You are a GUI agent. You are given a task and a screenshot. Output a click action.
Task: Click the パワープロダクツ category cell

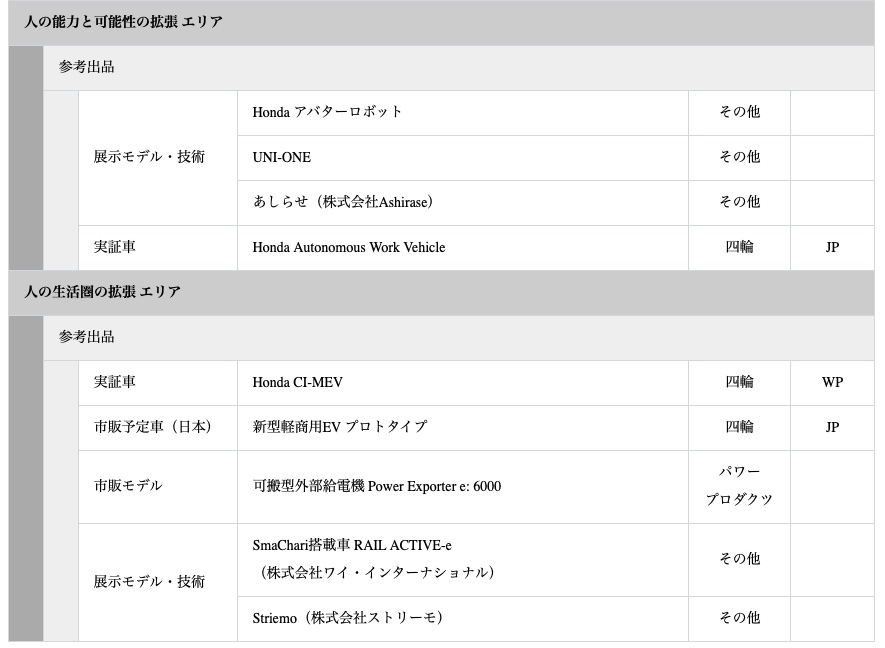pos(739,486)
